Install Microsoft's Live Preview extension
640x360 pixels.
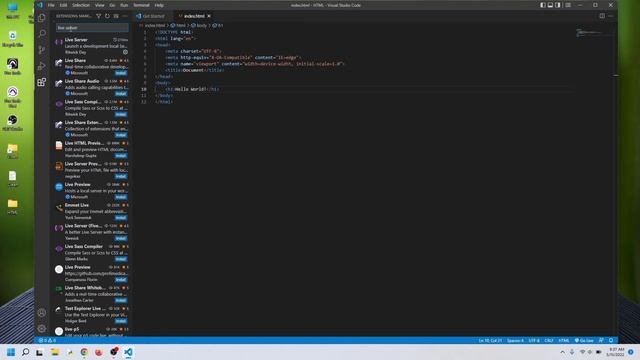click(121, 197)
